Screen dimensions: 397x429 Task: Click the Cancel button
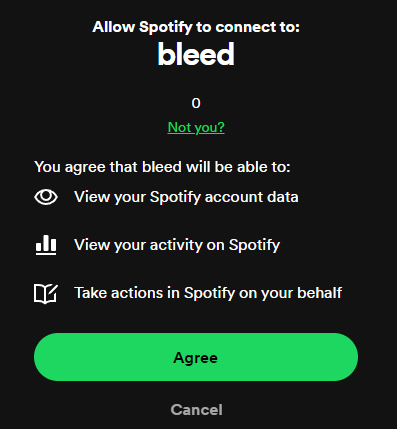click(x=196, y=410)
